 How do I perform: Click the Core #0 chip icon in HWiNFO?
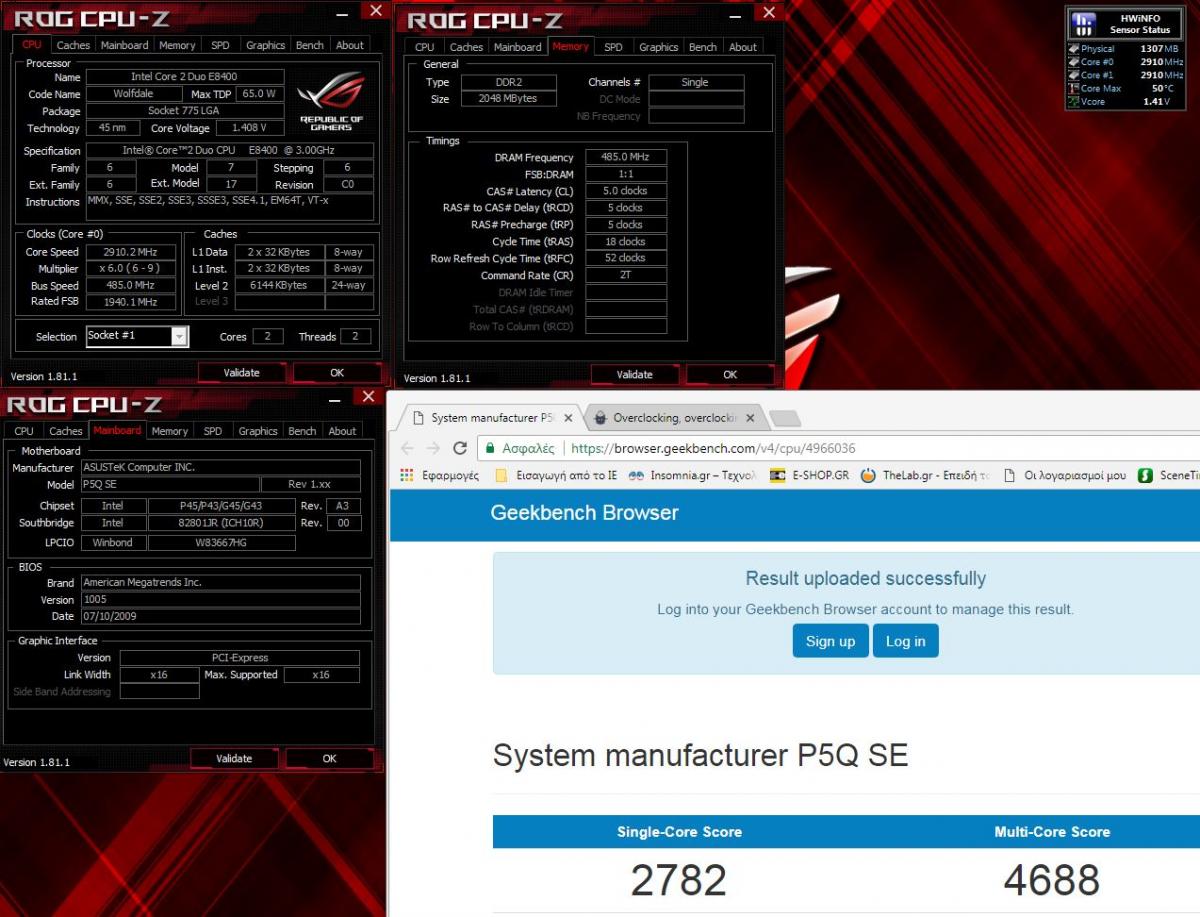pyautogui.click(x=1073, y=62)
